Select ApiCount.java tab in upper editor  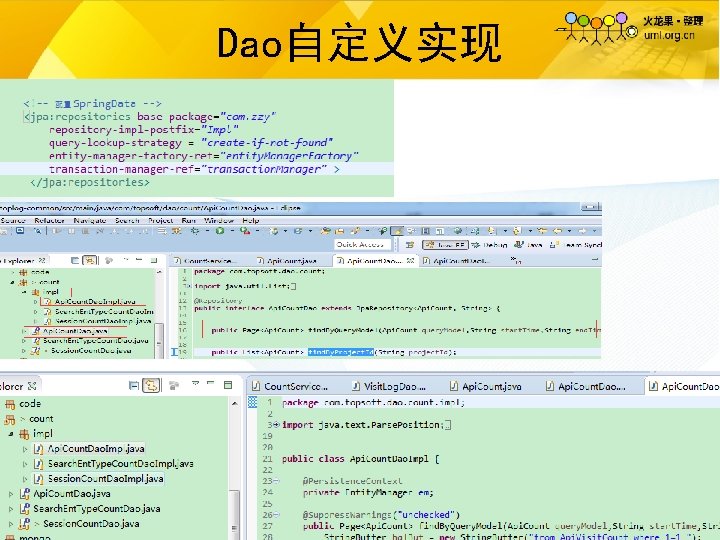click(287, 261)
